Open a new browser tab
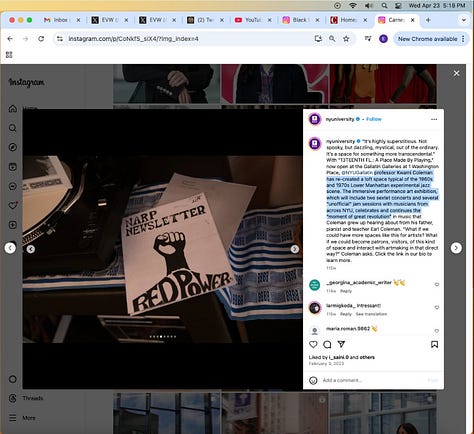 click(x=428, y=20)
